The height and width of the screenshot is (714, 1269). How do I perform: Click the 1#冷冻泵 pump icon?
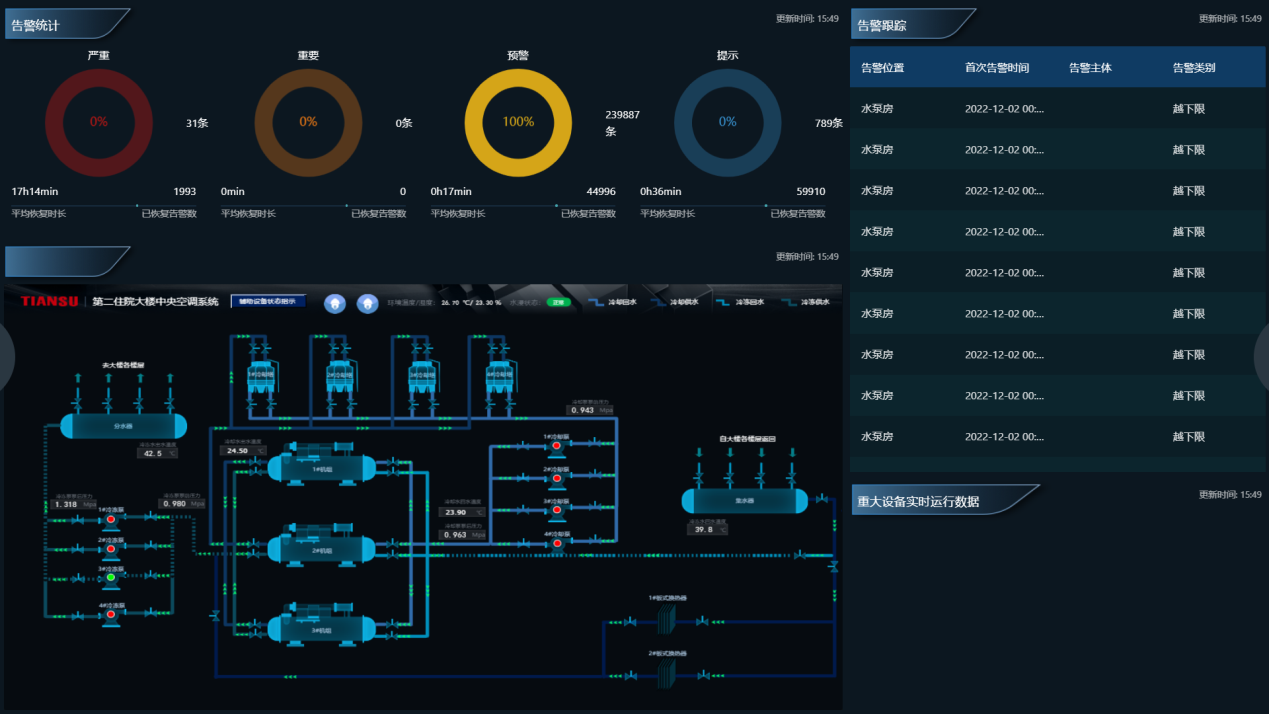pyautogui.click(x=111, y=519)
